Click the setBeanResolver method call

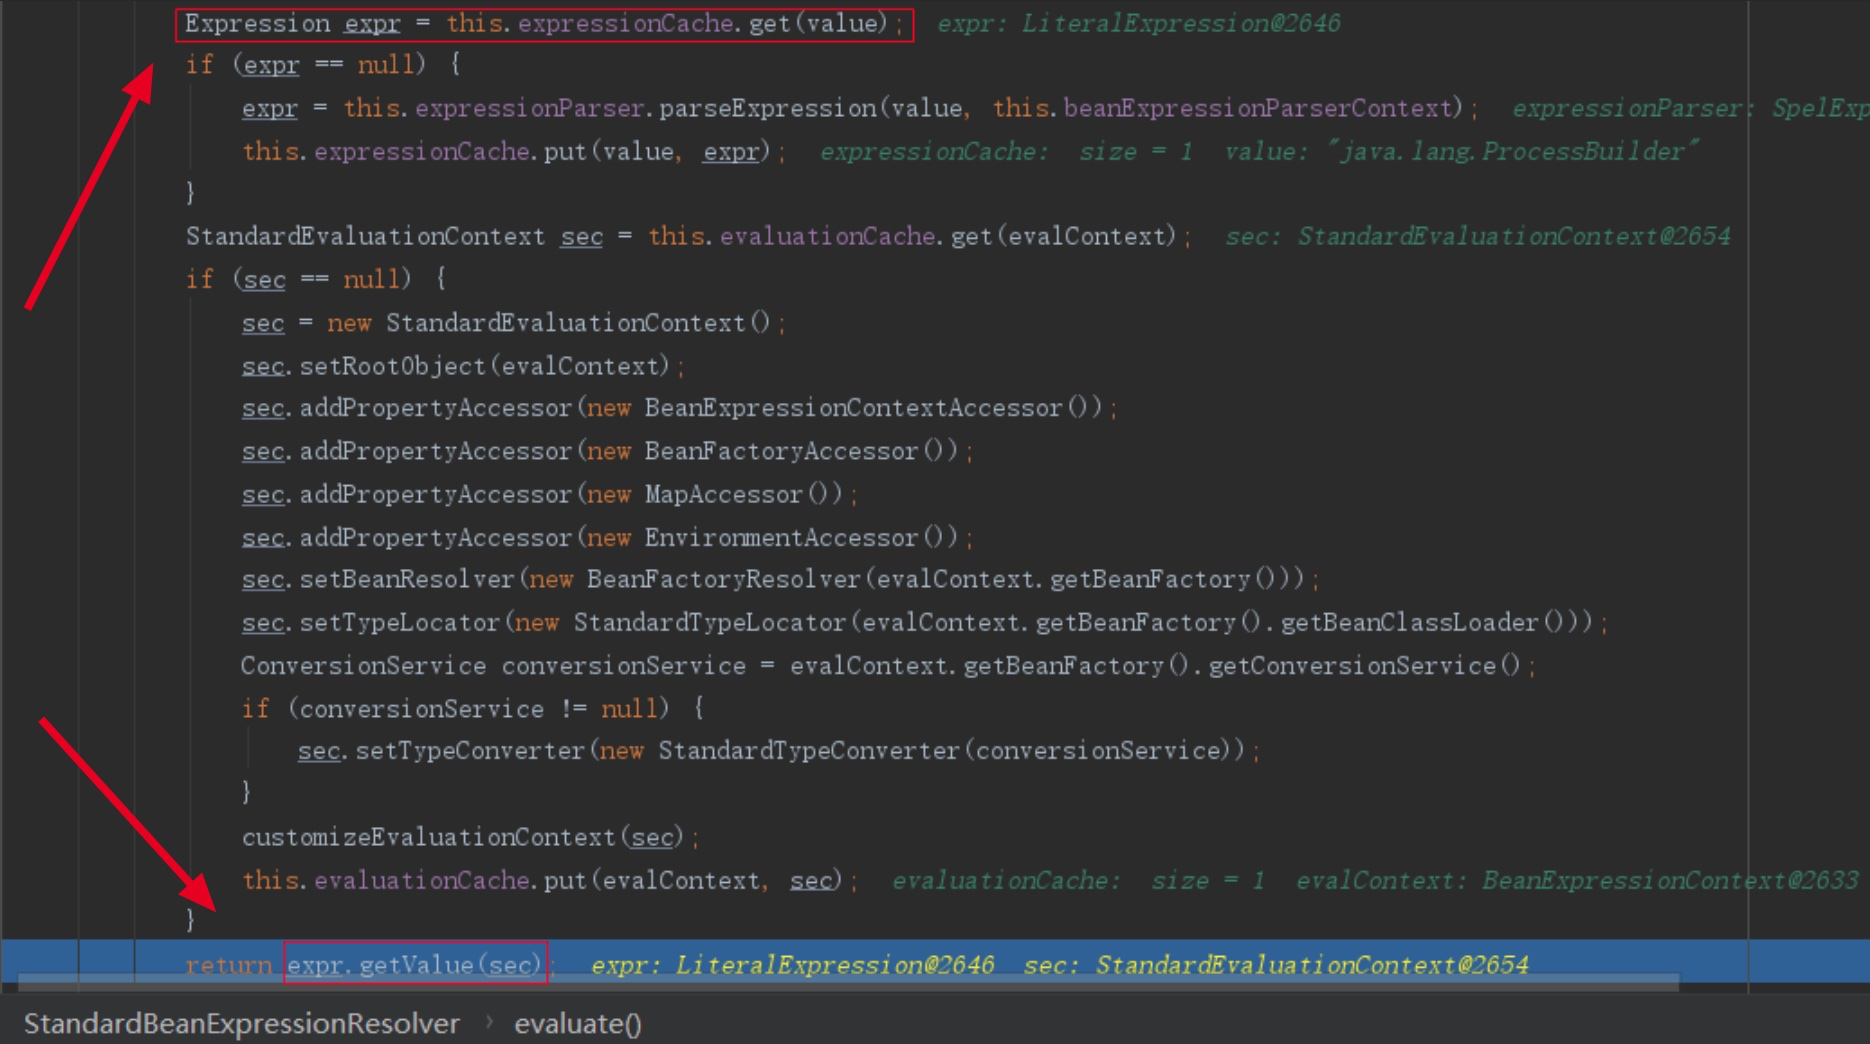tap(406, 579)
